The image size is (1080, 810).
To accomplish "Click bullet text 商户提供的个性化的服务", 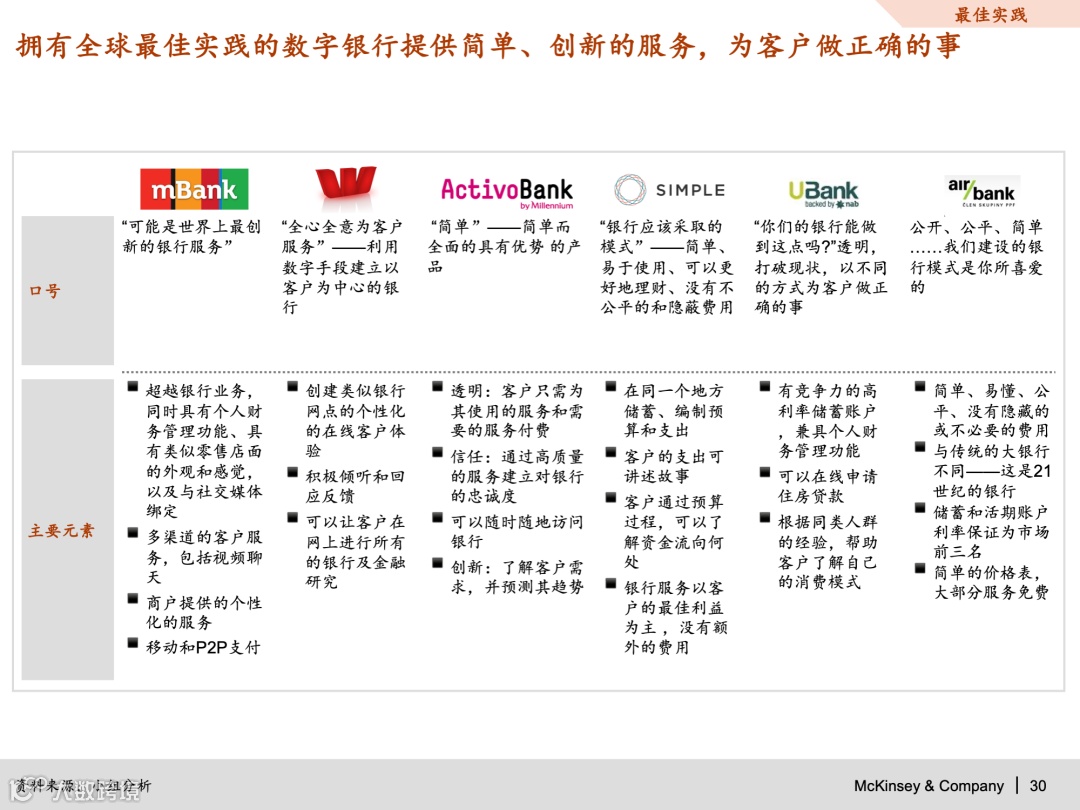I will [204, 612].
